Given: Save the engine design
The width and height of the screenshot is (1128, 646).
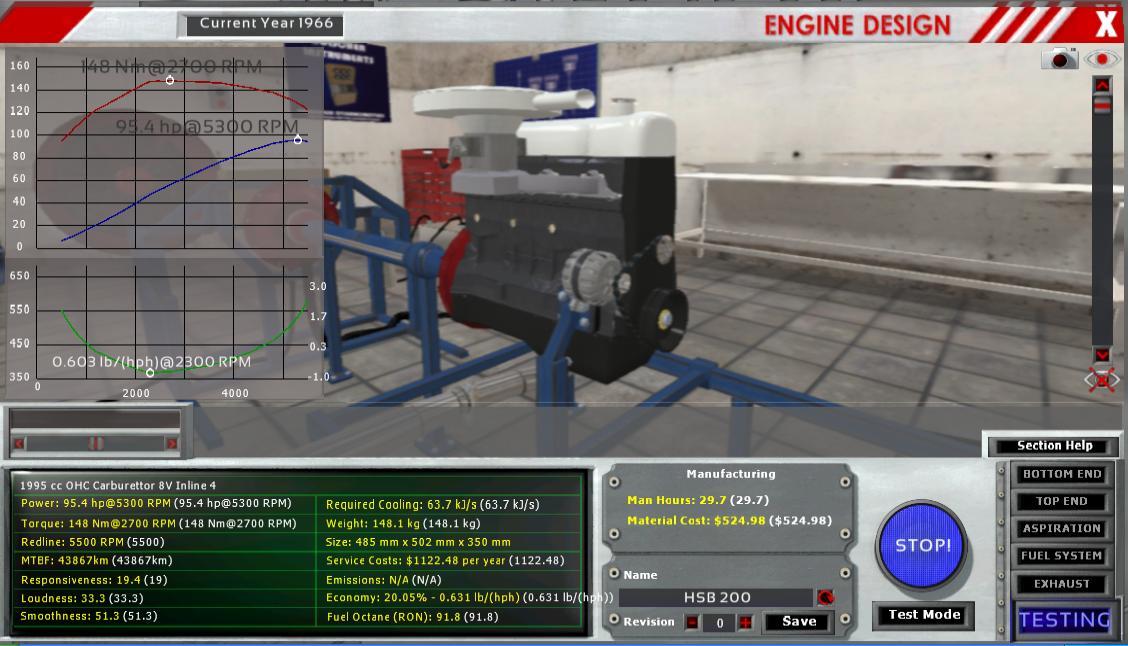Looking at the screenshot, I should click(799, 622).
